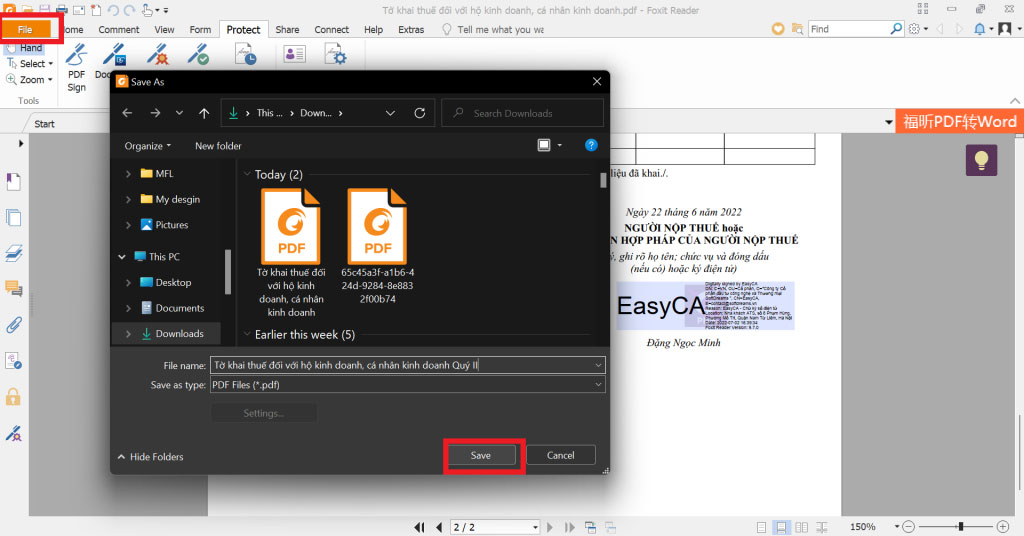
Task: Click the lightbulb tips icon
Action: click(980, 160)
